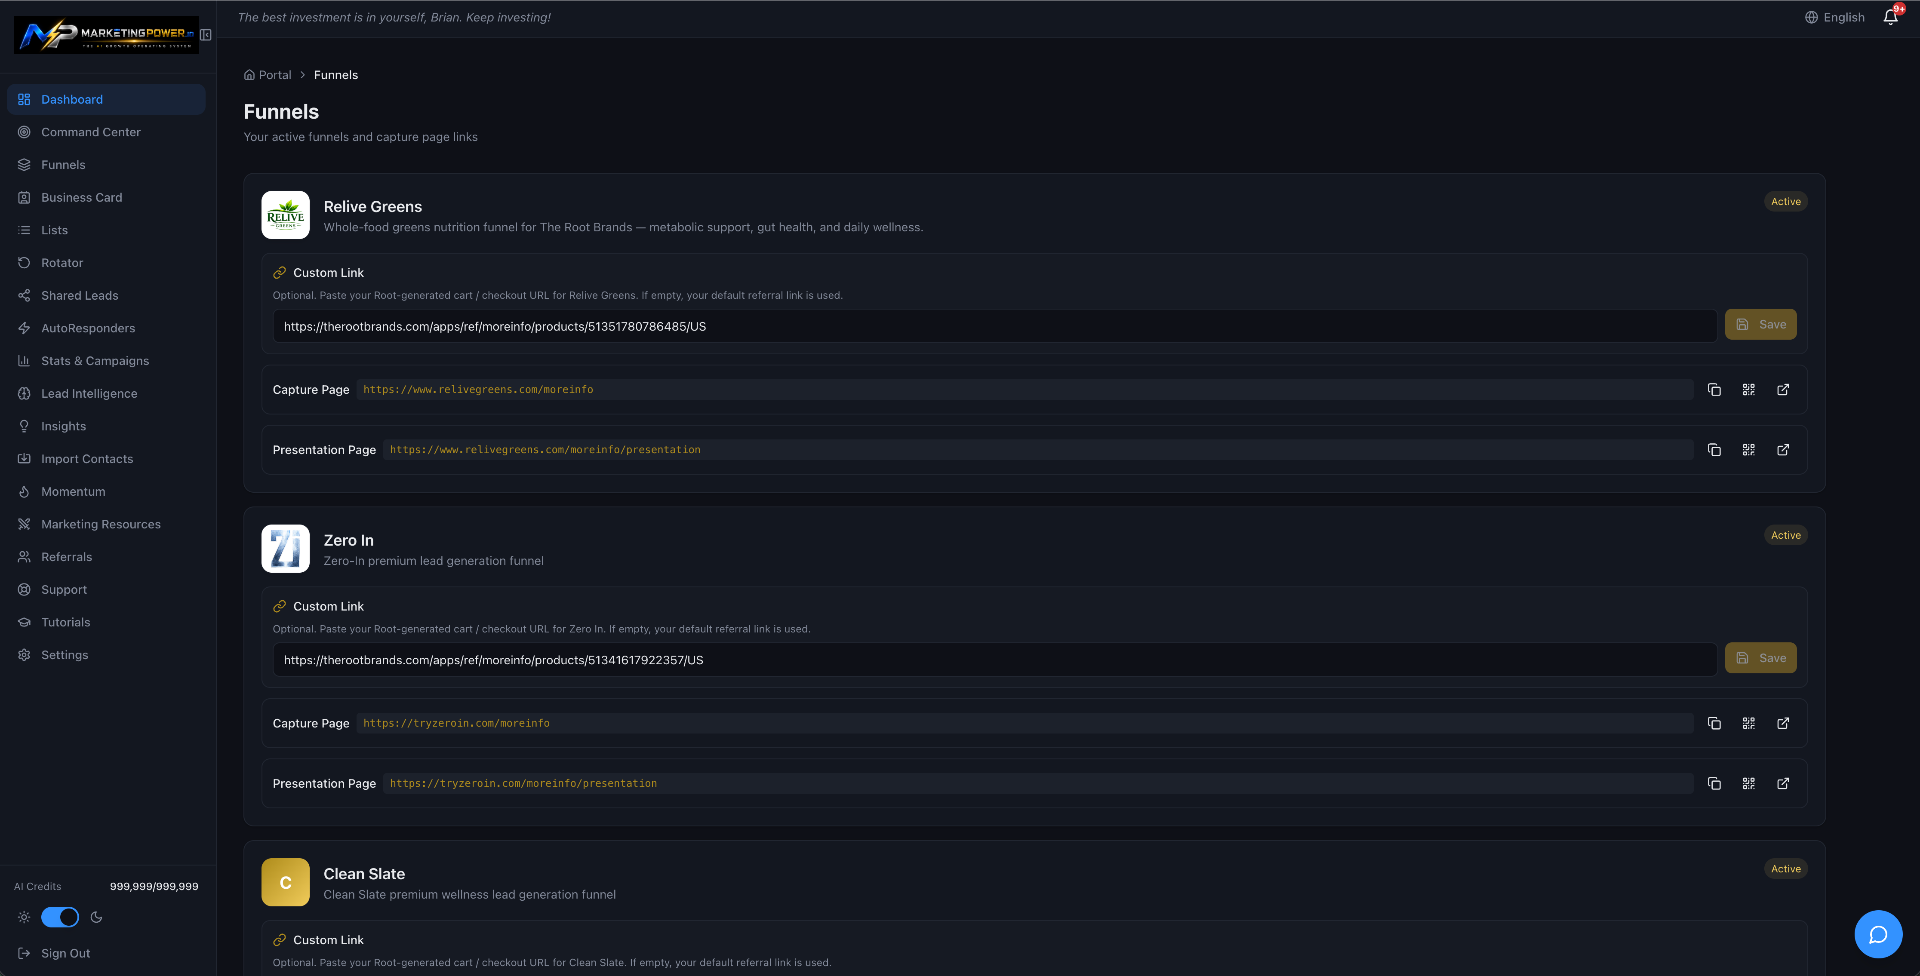Click Clean Slate Active status badge
This screenshot has width=1920, height=976.
1786,869
